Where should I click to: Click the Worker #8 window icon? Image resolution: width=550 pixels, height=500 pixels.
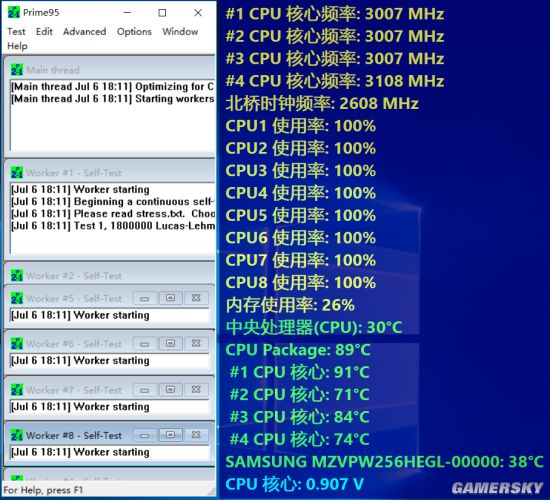[x=16, y=435]
